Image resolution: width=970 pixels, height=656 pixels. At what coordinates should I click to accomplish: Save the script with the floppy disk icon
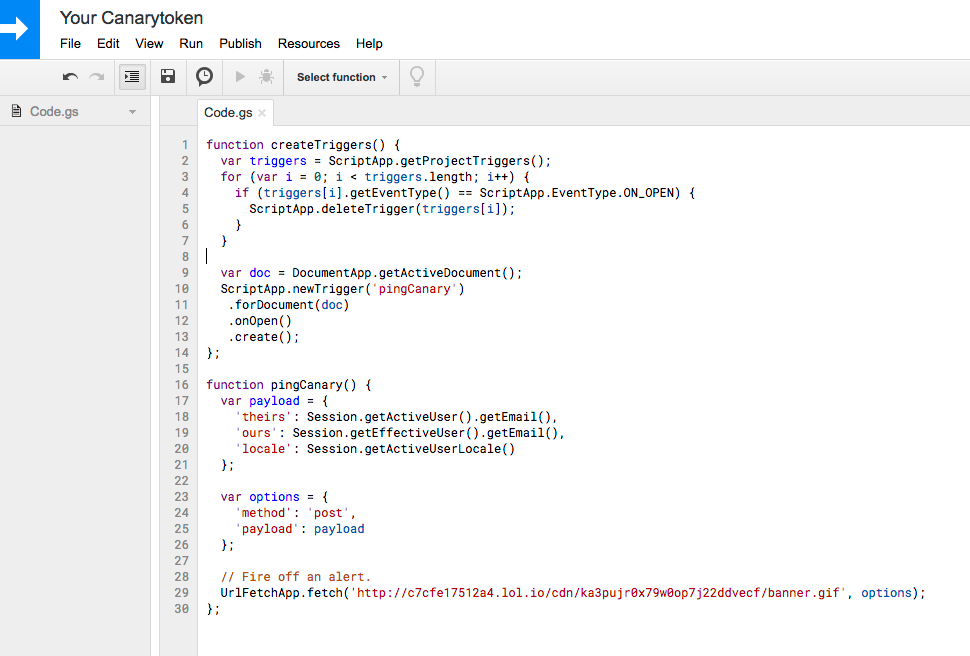click(x=168, y=77)
